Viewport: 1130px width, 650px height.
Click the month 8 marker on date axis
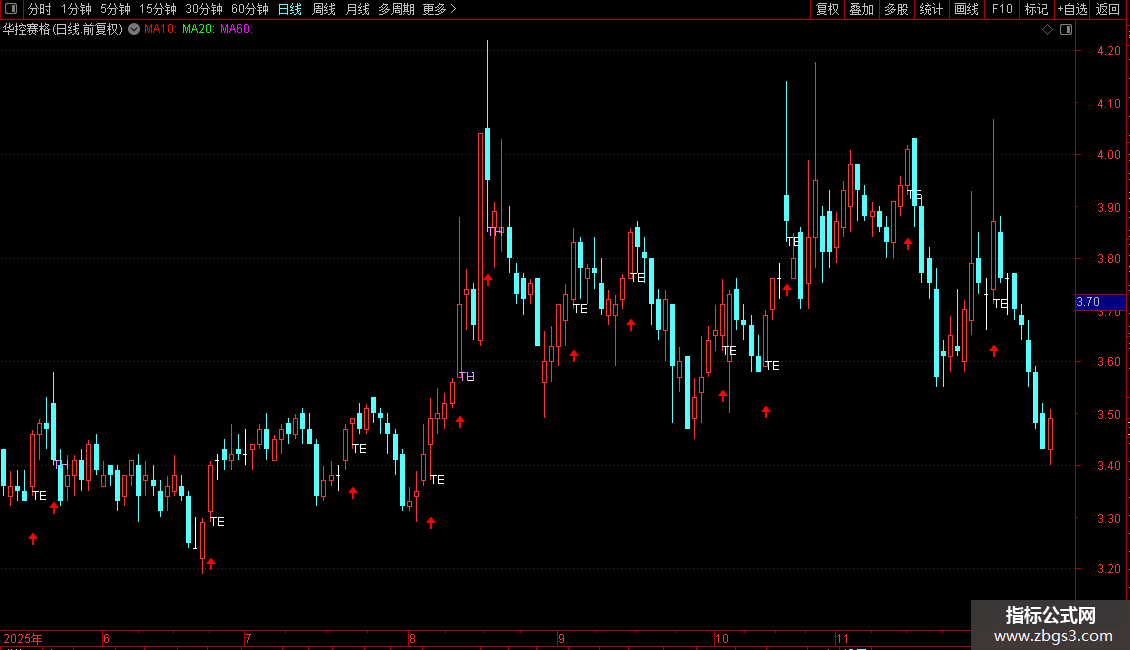(x=412, y=638)
